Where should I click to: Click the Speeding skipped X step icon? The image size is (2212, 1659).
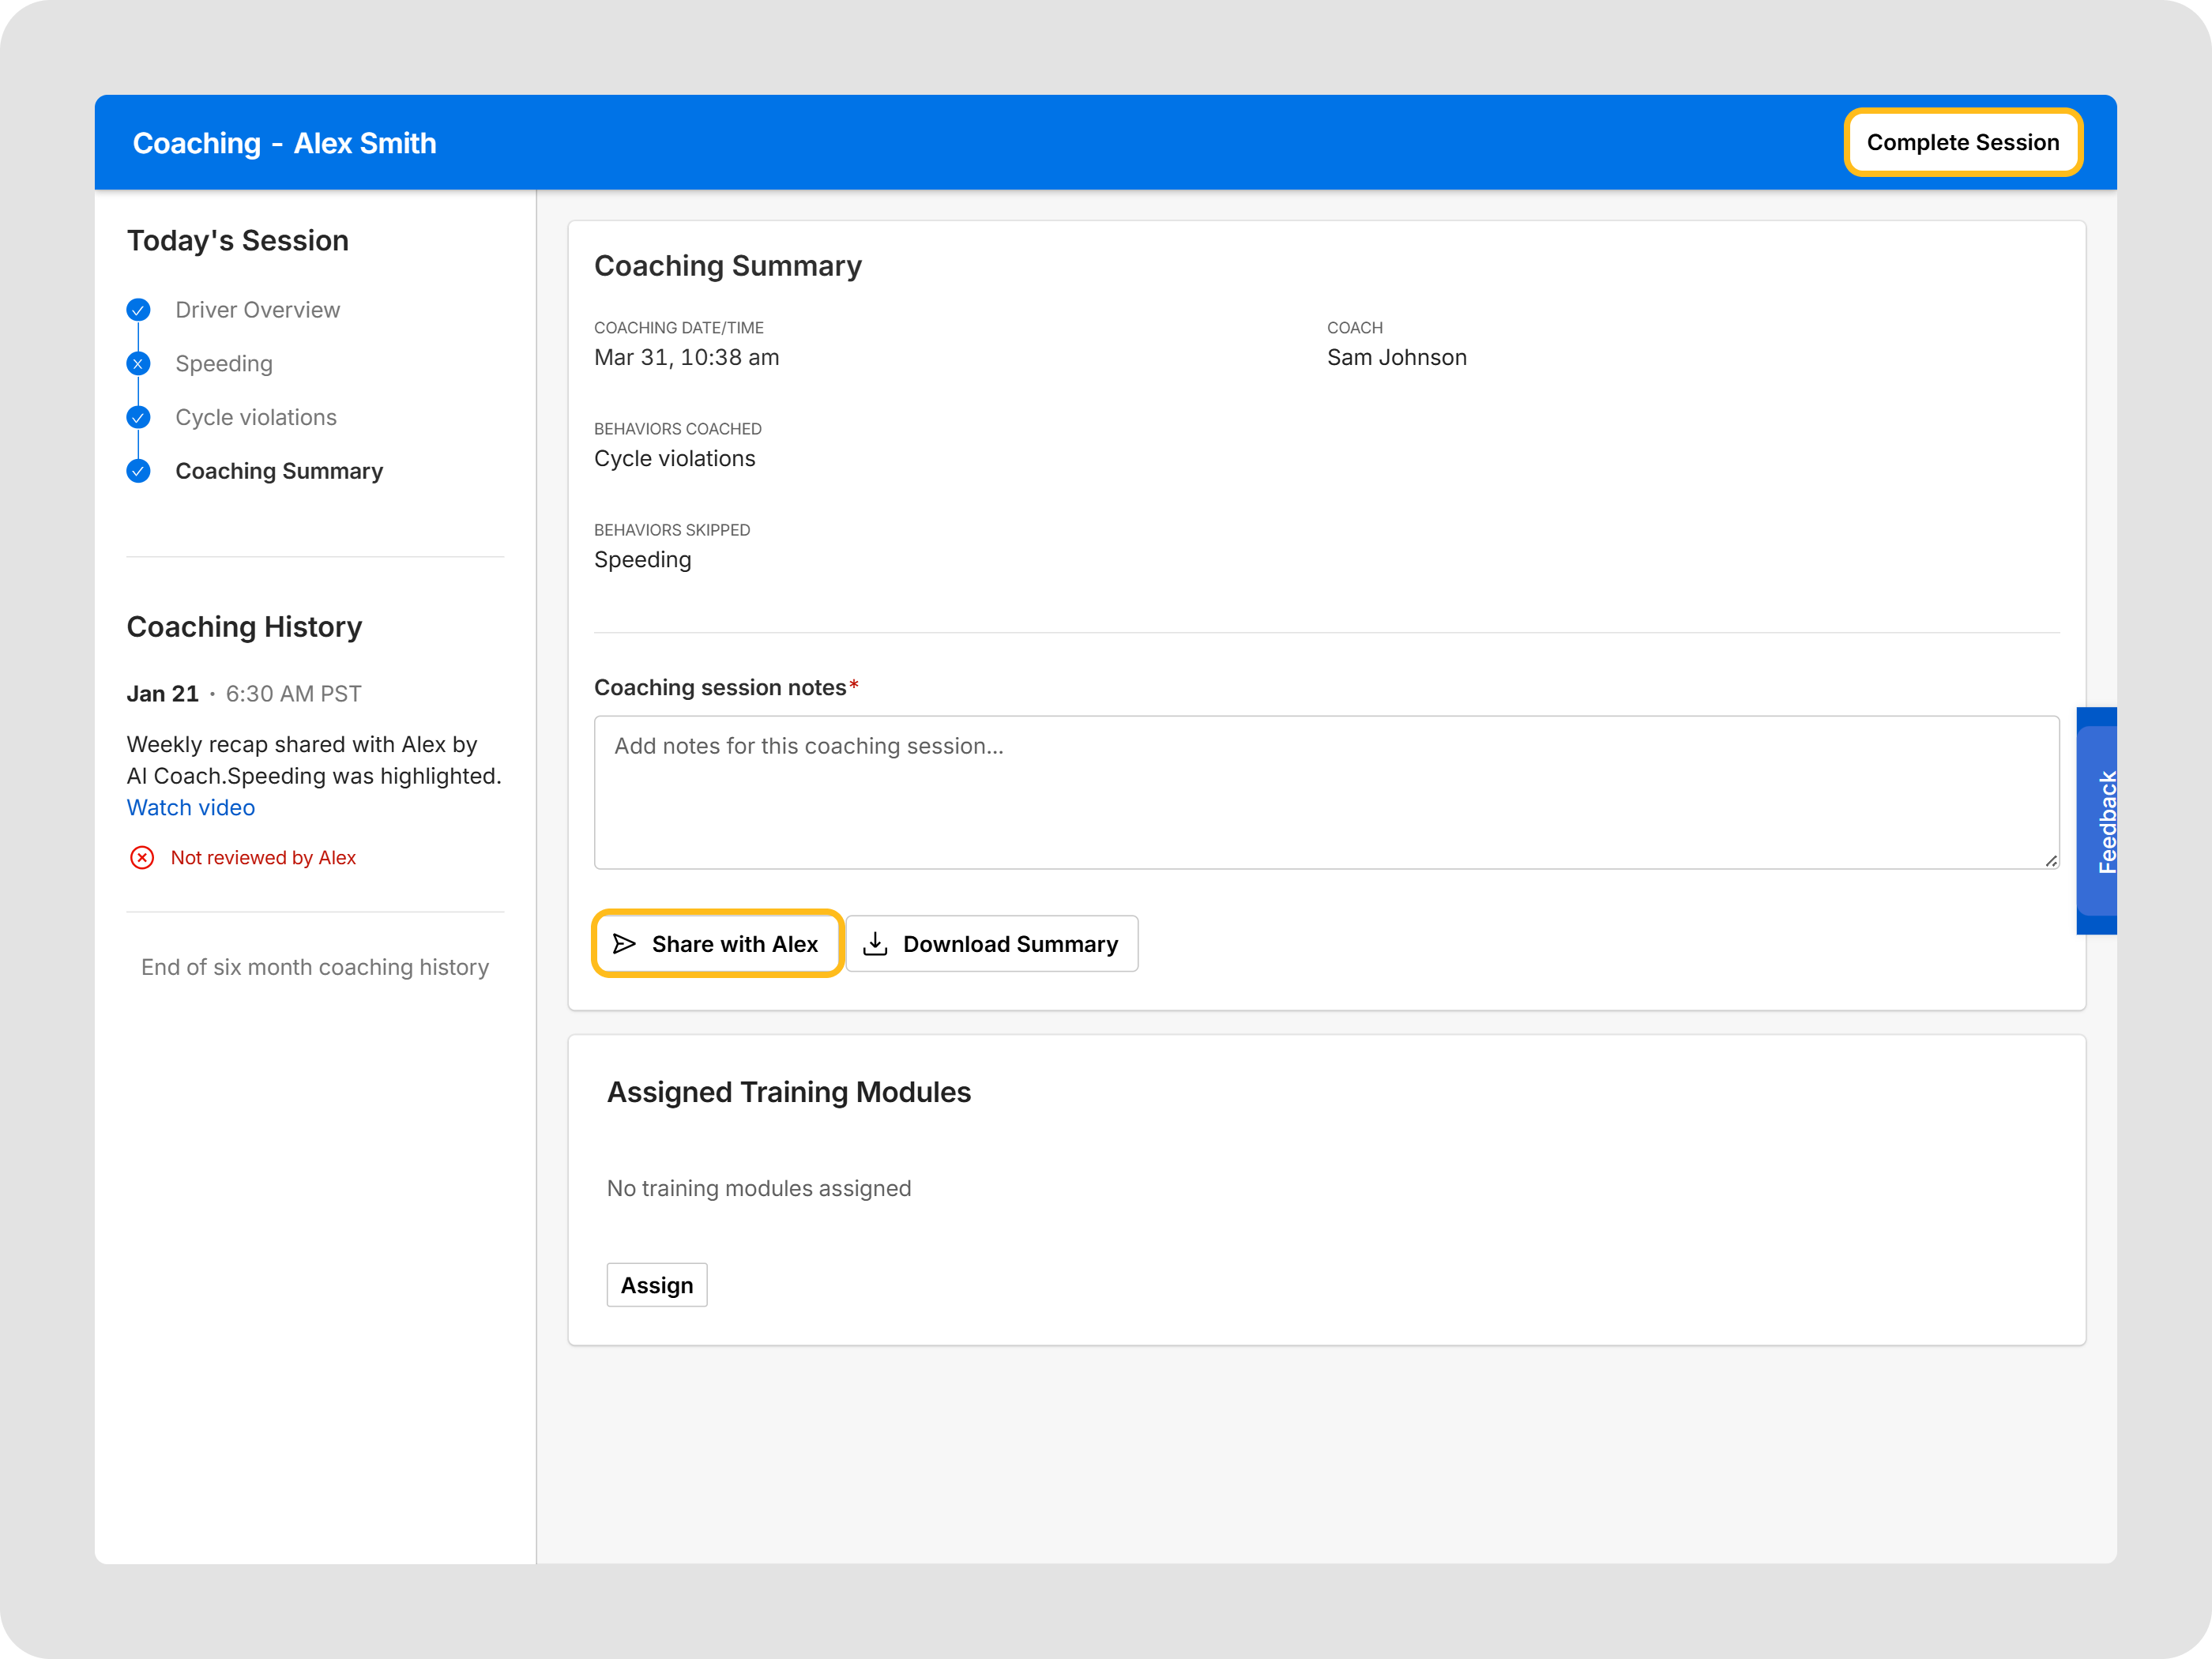138,364
